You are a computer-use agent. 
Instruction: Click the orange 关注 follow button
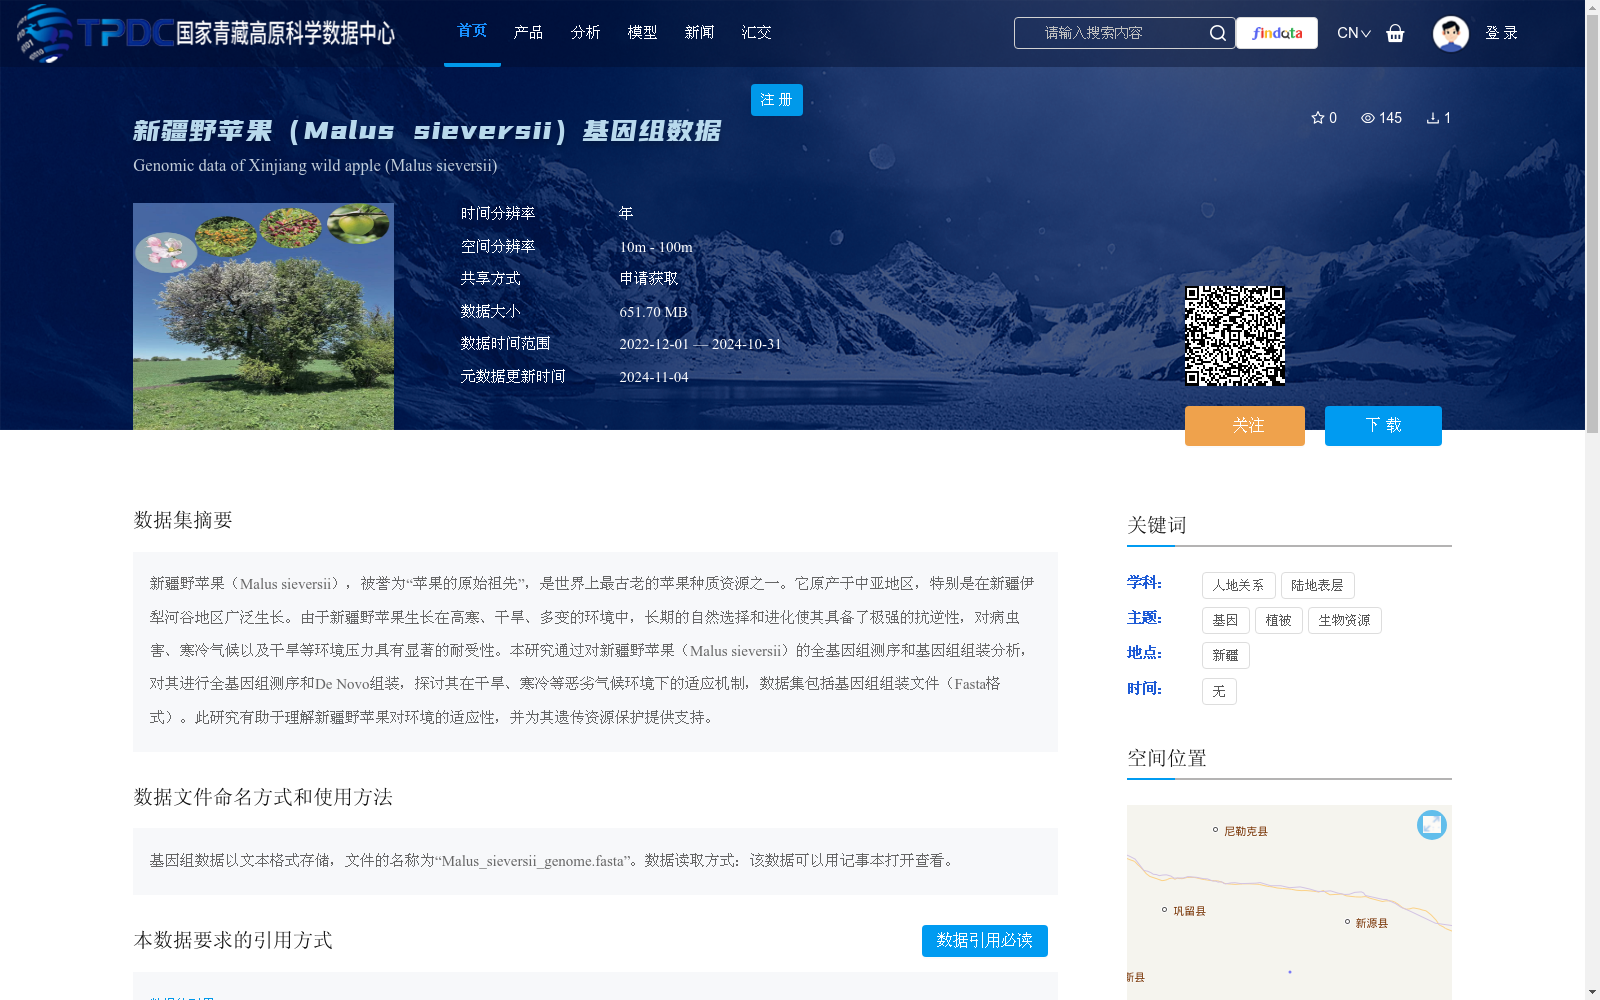[x=1245, y=426]
